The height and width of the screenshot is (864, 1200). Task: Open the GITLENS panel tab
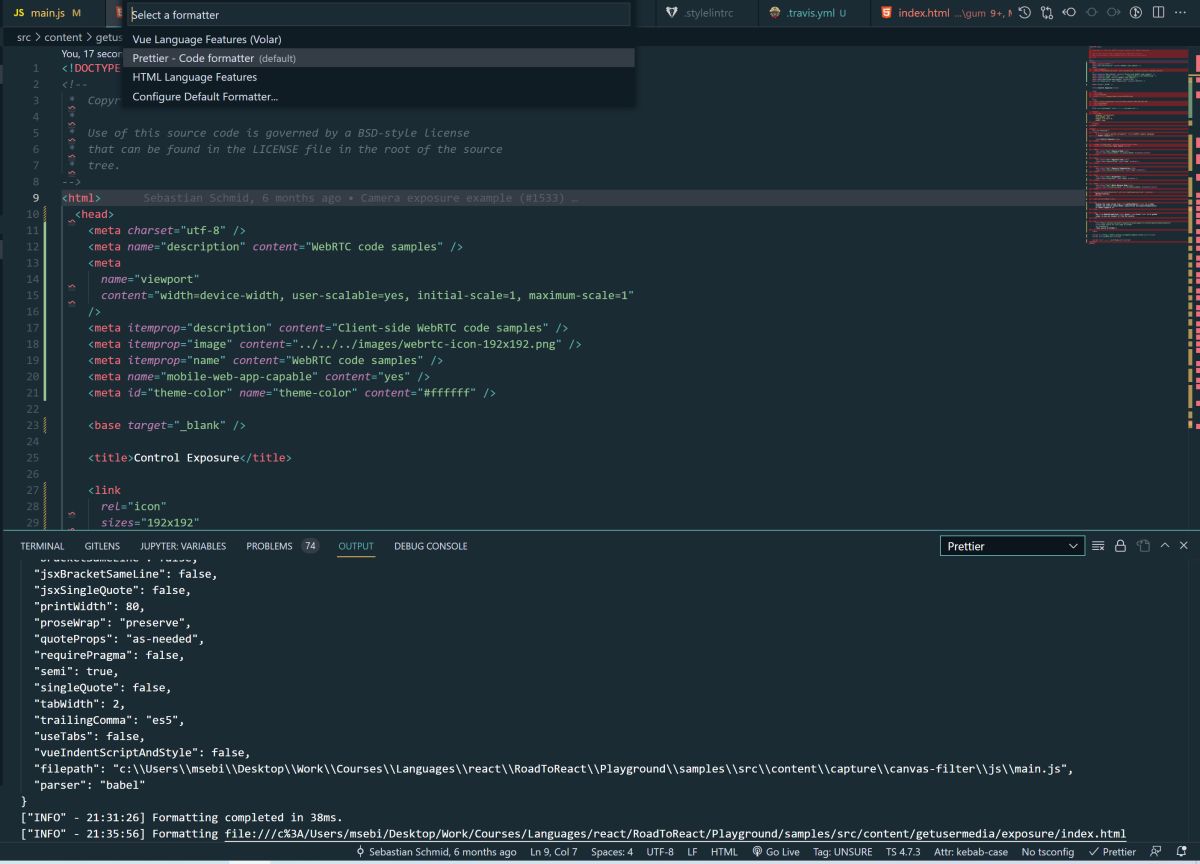pos(102,546)
